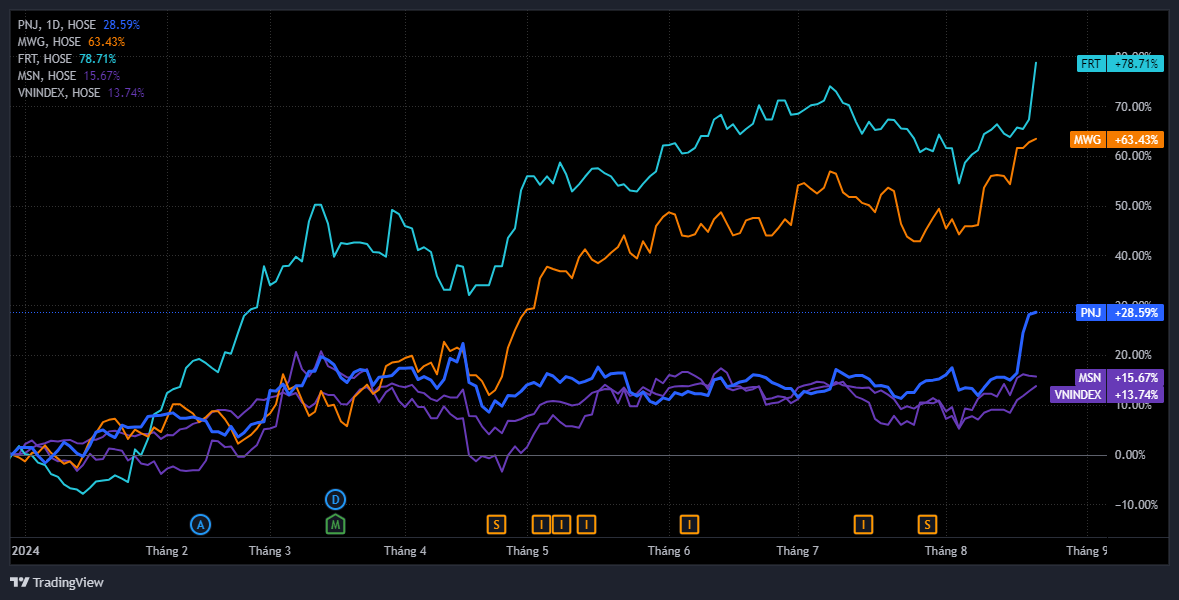1179x600 pixels.
Task: Open the I marker above Tháng 6
Action: tap(689, 524)
